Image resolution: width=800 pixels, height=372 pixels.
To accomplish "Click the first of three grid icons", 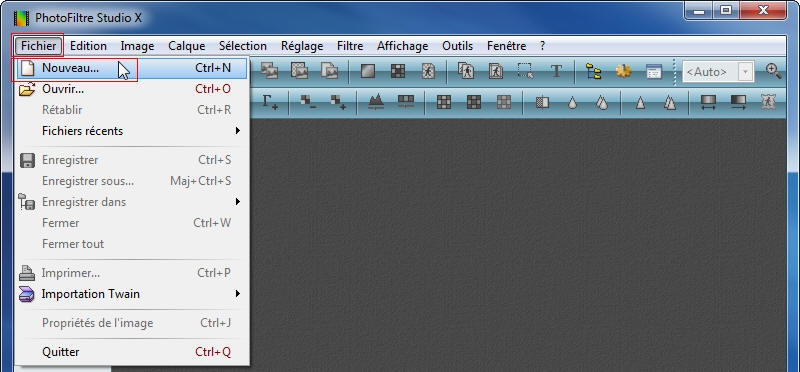I will click(x=444, y=102).
